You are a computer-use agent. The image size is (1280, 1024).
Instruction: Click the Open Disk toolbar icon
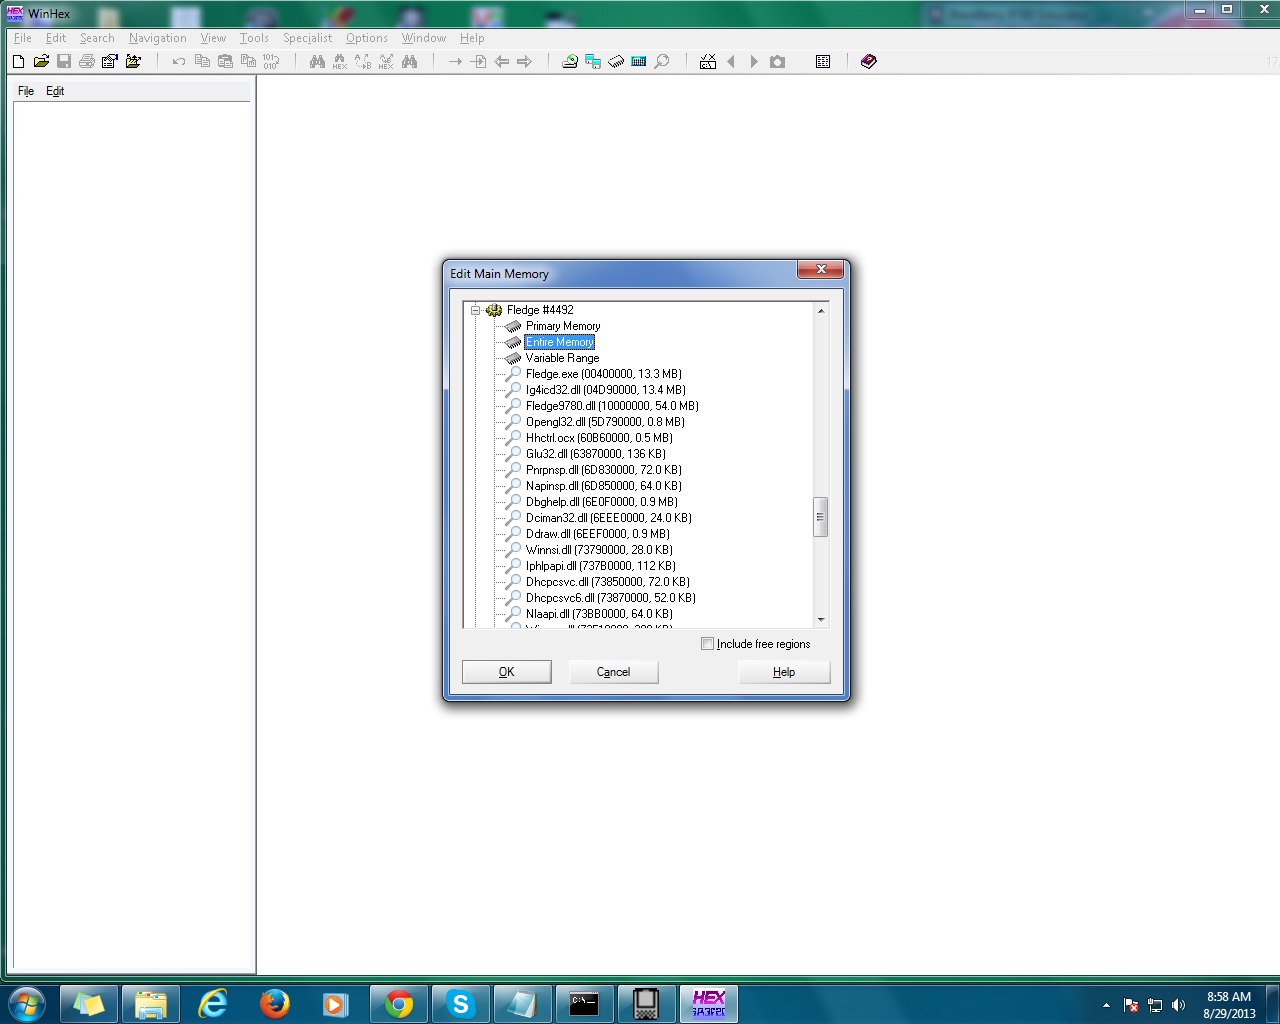tap(570, 62)
